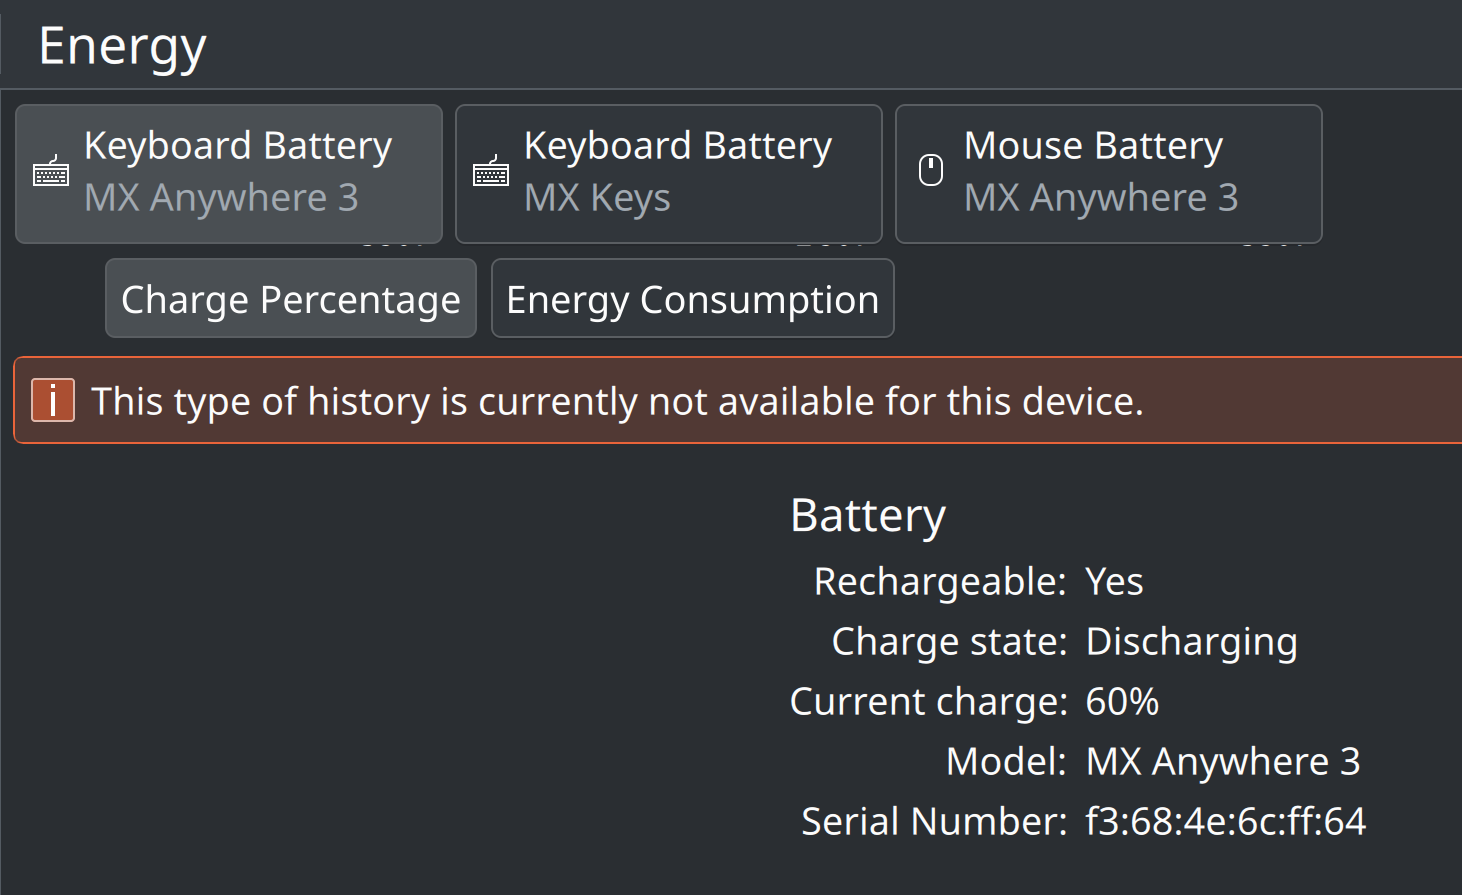Click the orange info icon in warning banner

53,400
